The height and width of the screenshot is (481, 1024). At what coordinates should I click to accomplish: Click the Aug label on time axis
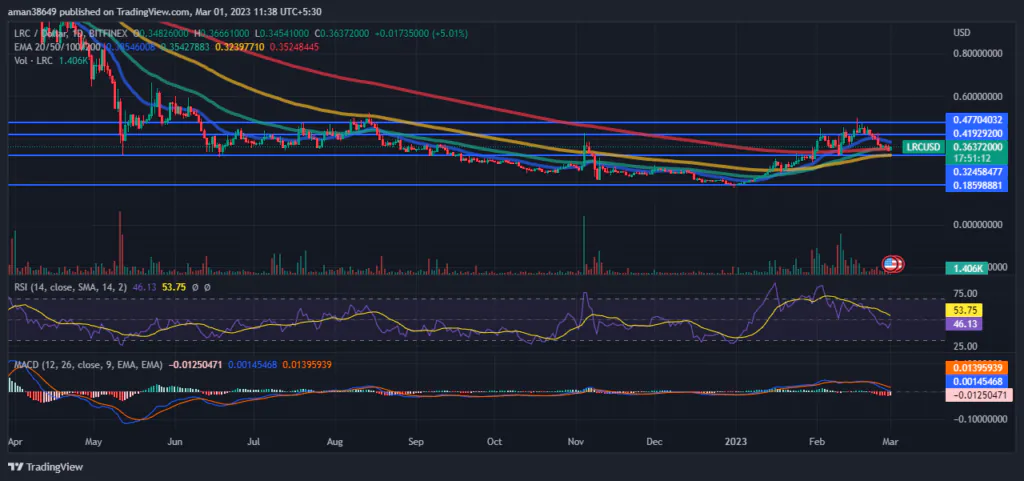(334, 442)
